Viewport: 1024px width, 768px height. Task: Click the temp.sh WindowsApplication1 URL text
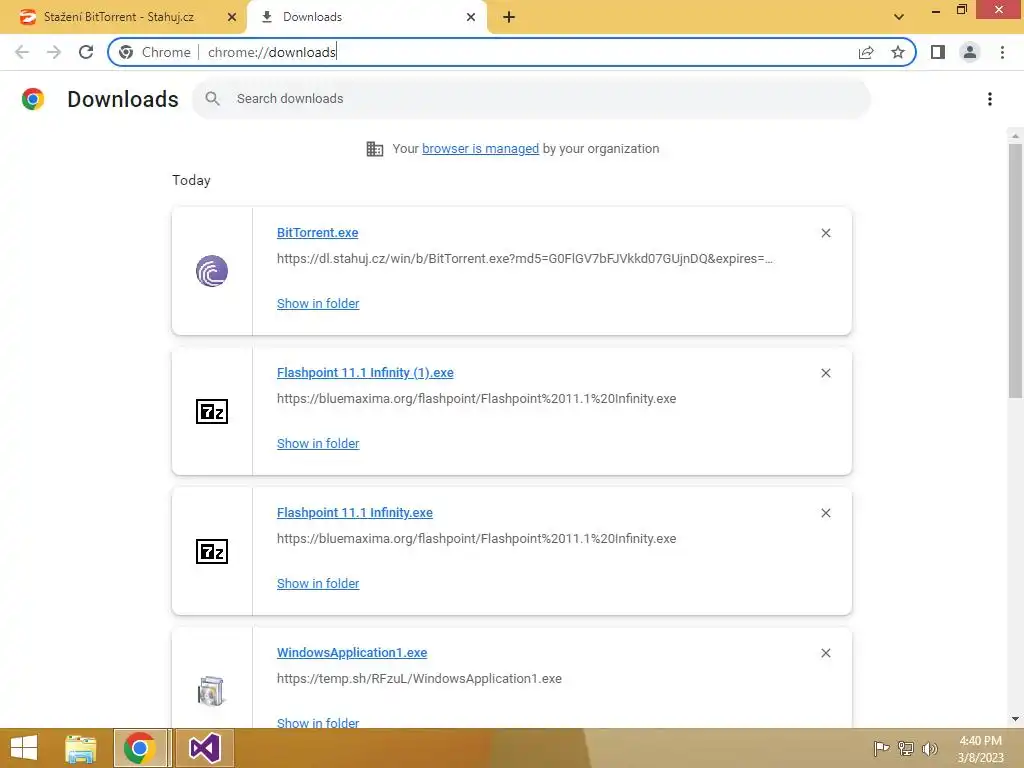point(419,679)
